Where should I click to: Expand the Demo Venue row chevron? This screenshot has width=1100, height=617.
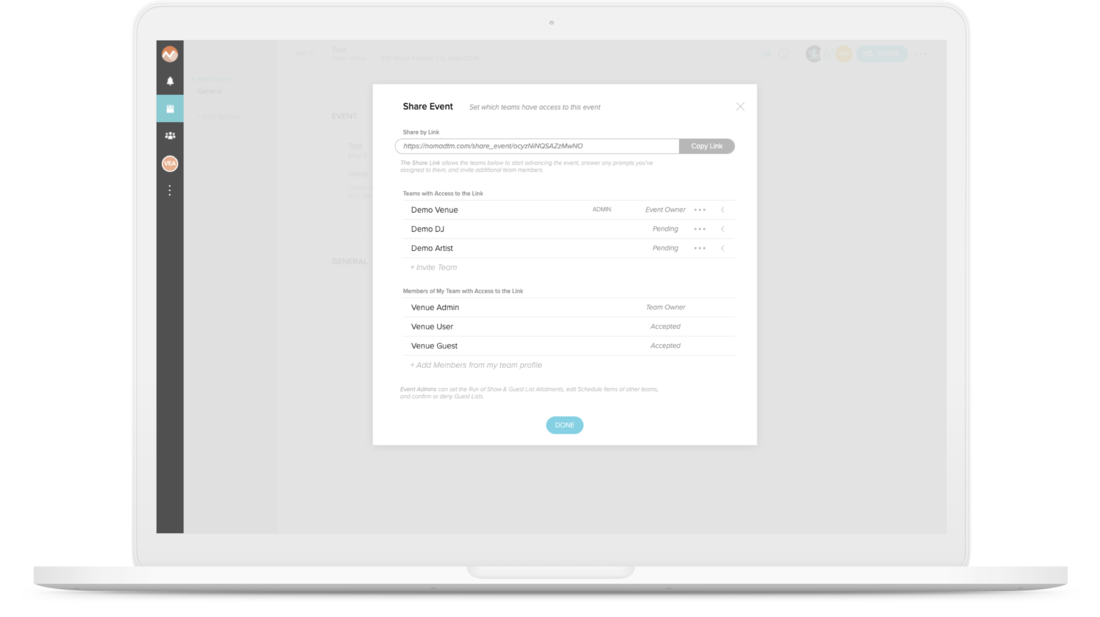[x=723, y=210]
